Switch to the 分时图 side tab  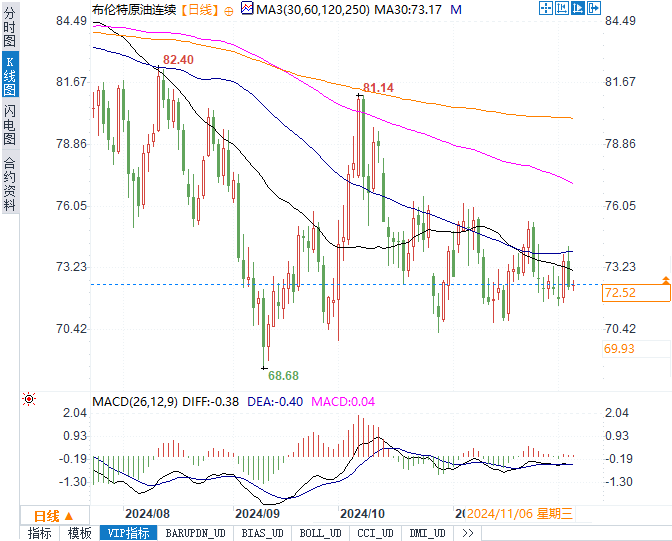pyautogui.click(x=9, y=27)
